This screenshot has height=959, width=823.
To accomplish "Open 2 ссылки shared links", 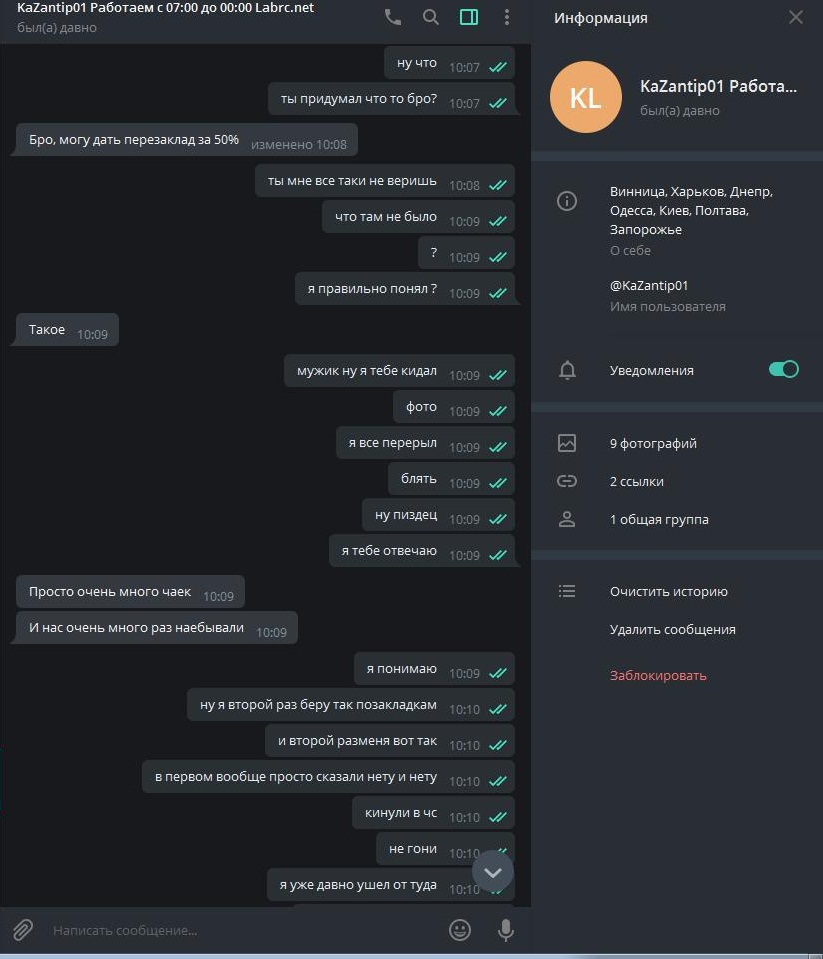I will tap(636, 481).
